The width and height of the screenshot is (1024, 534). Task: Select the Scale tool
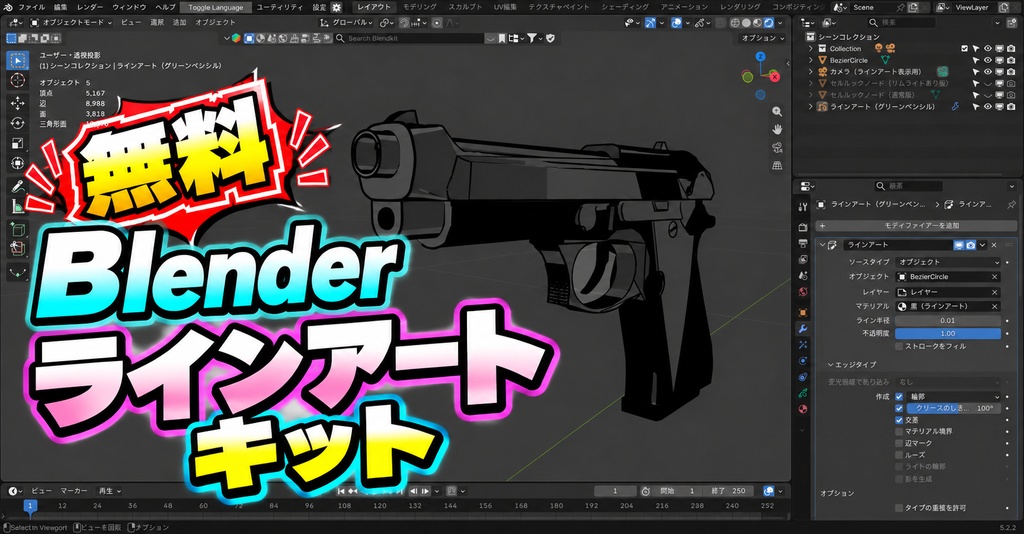click(x=18, y=143)
